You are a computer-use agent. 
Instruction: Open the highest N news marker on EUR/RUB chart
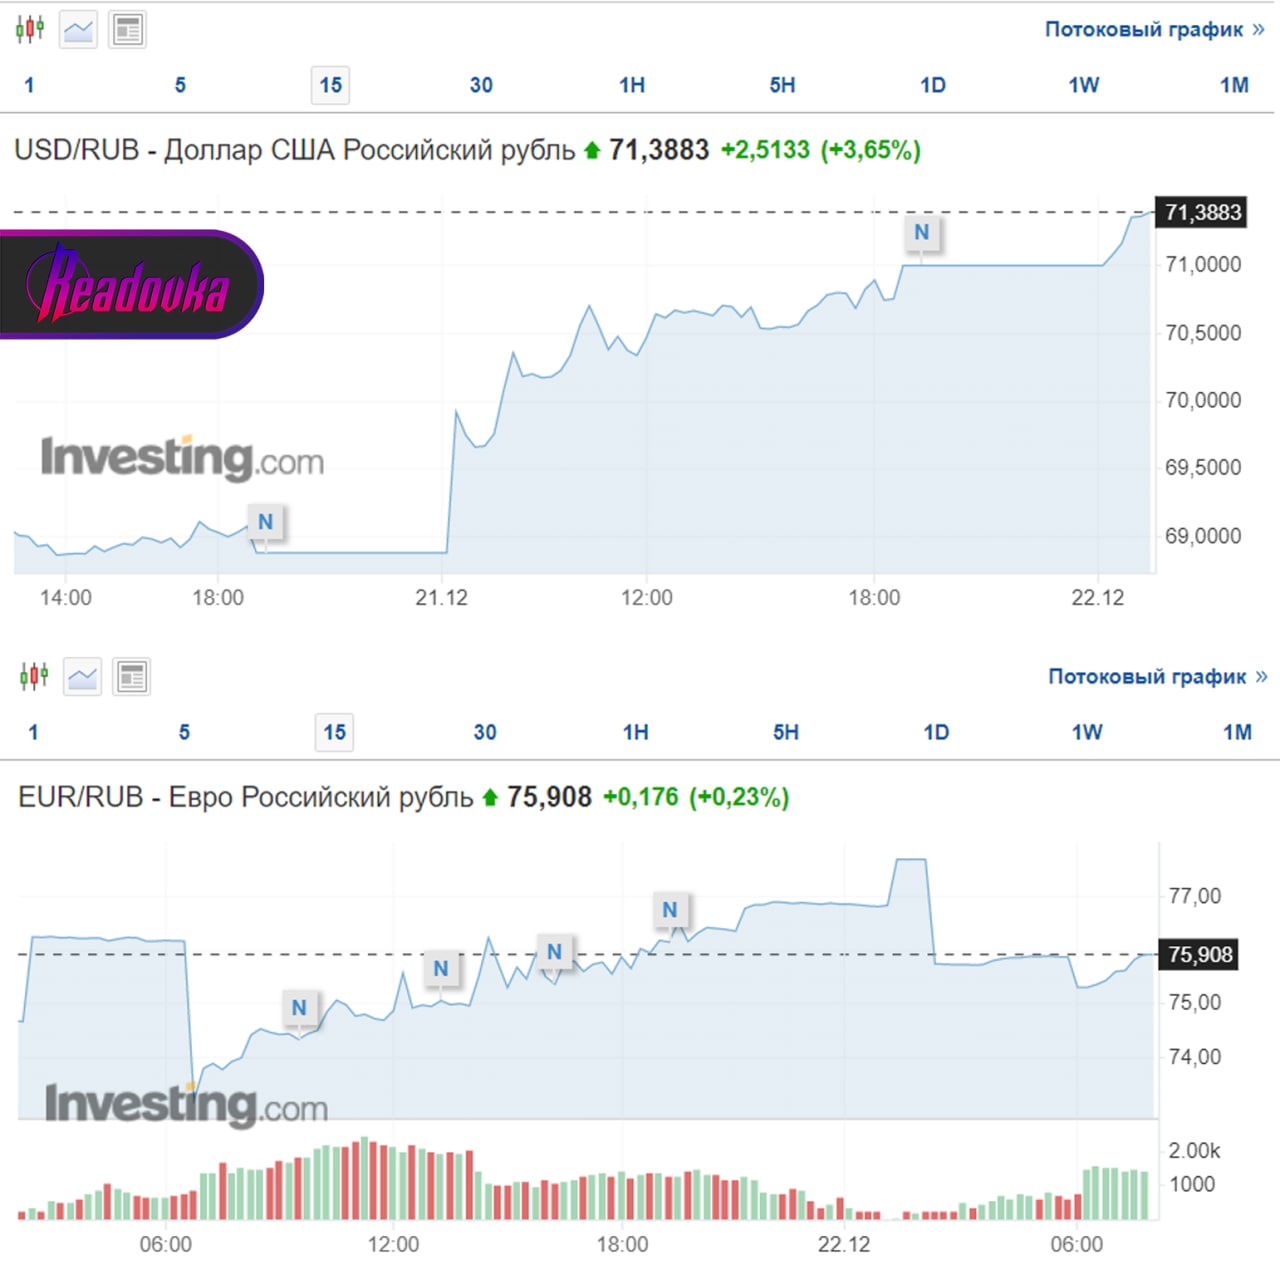(670, 910)
